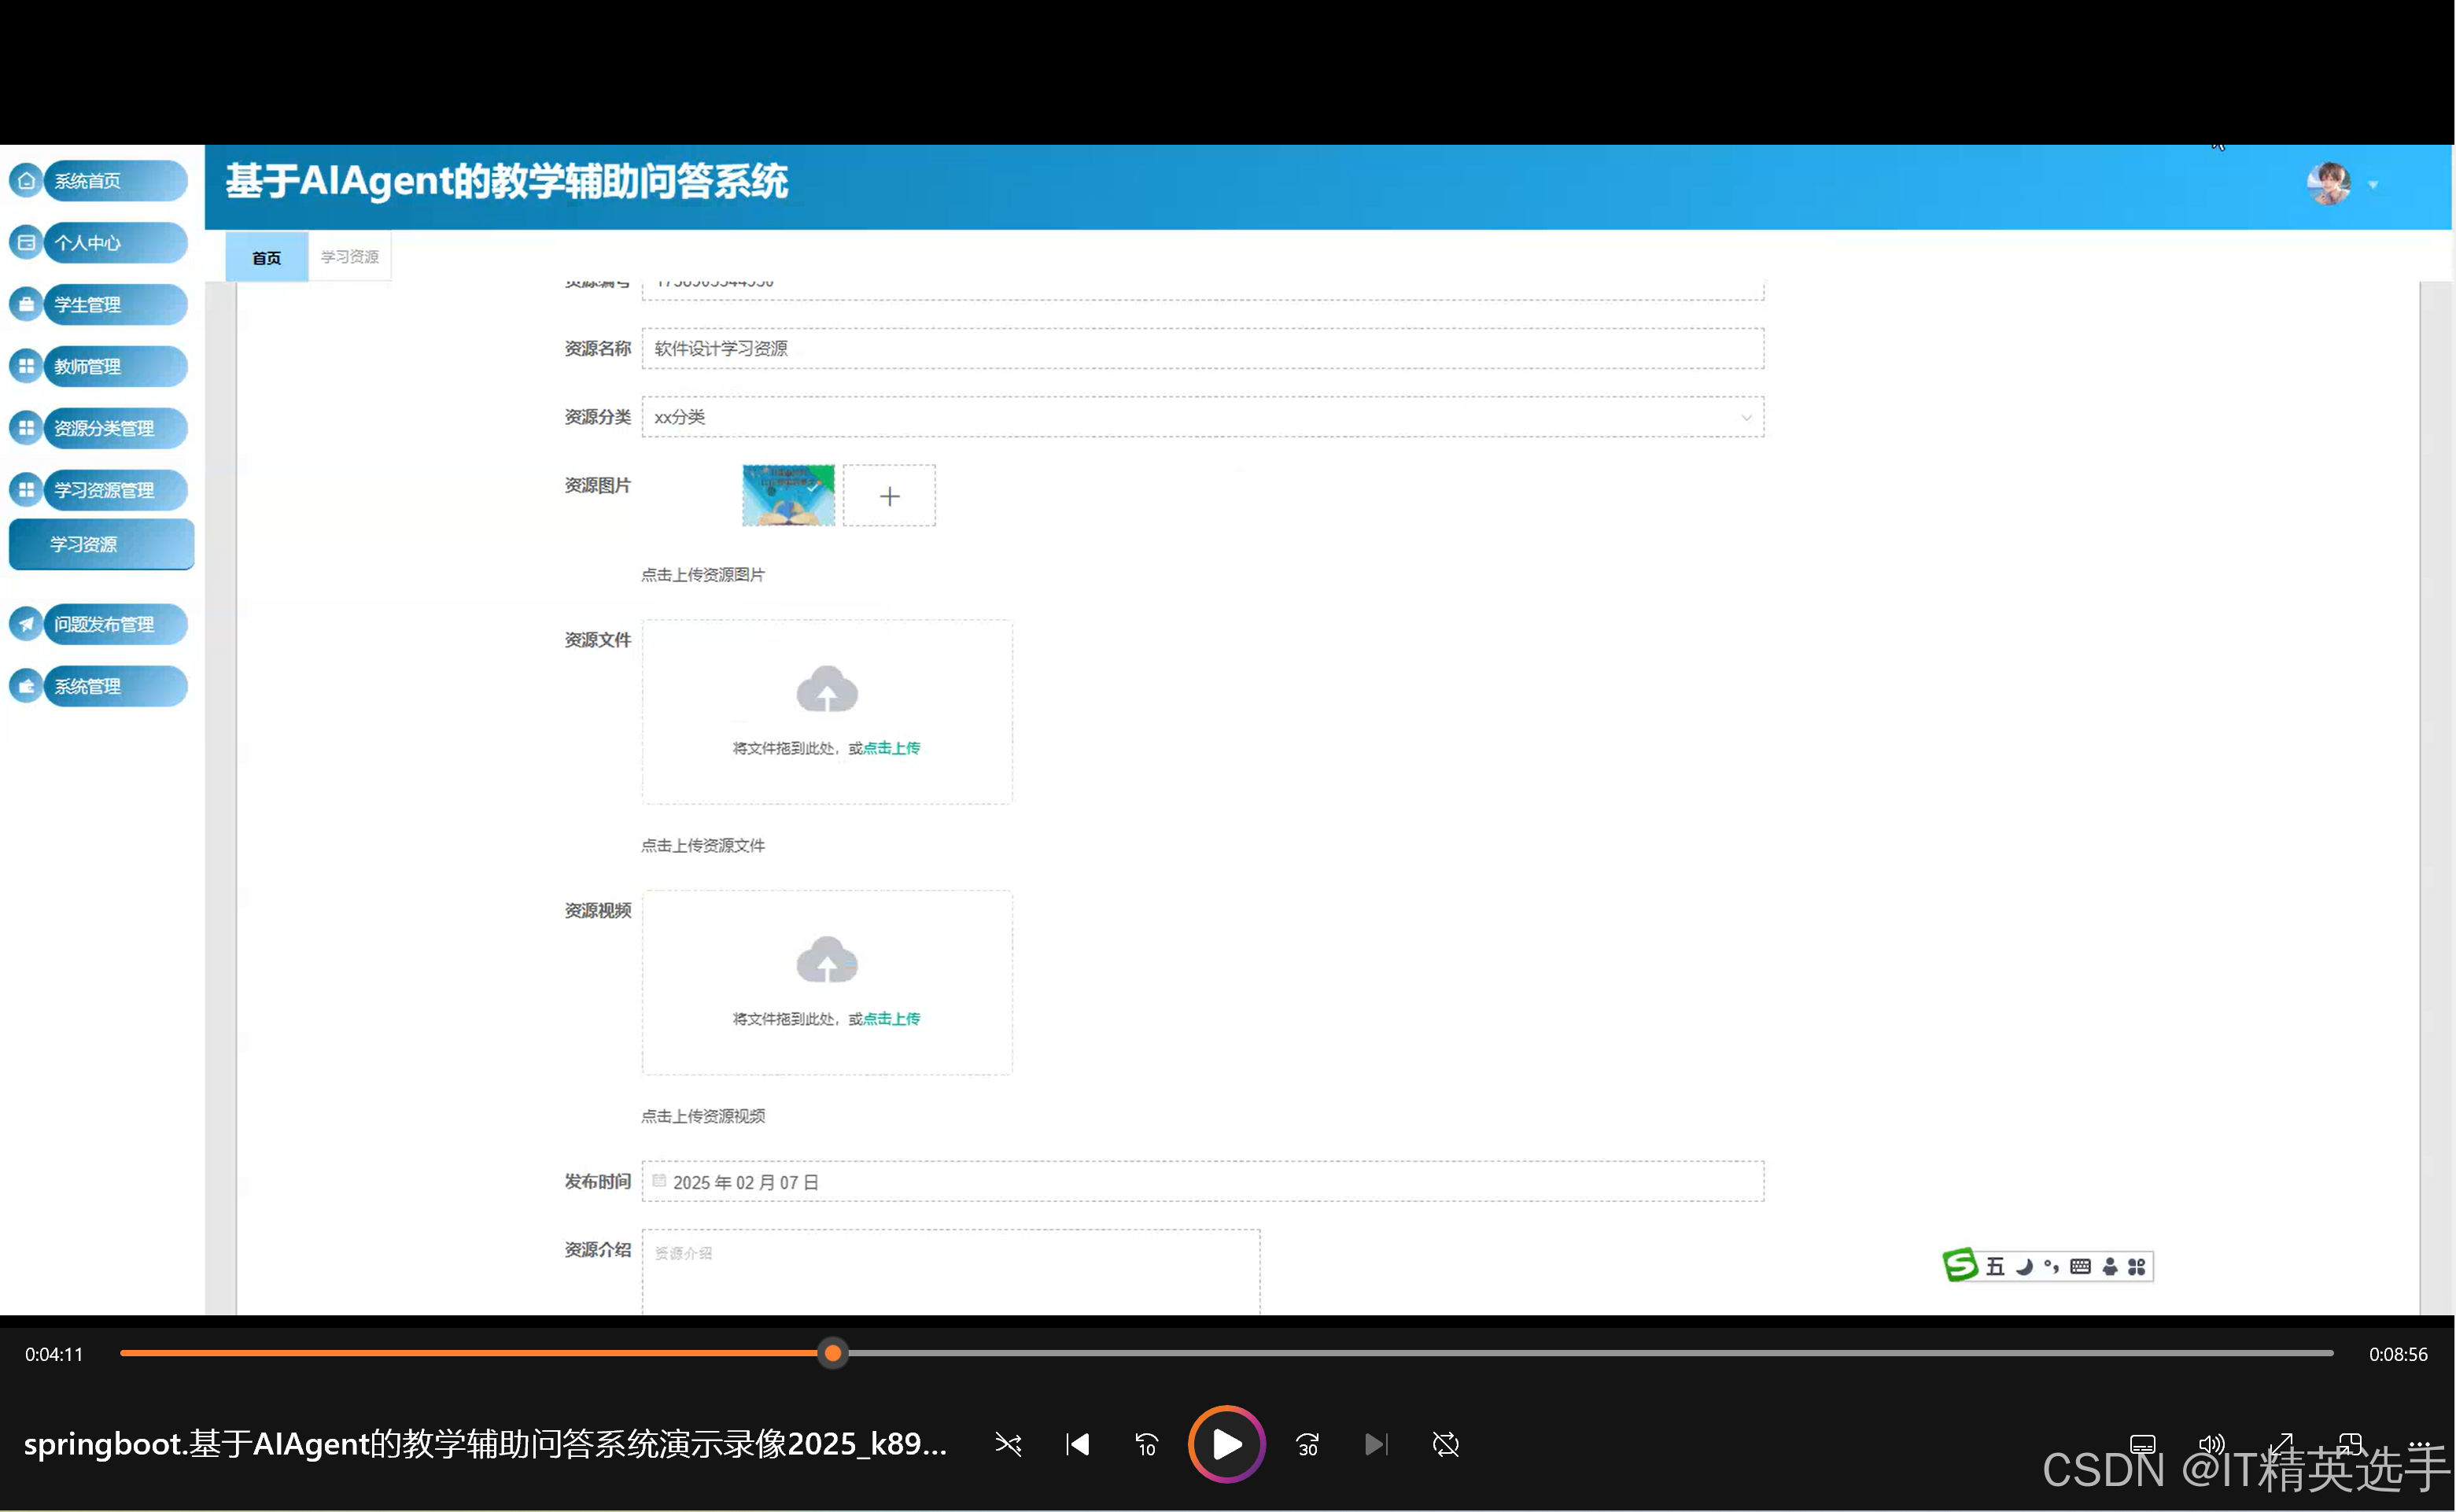Image resolution: width=2456 pixels, height=1512 pixels.
Task: Click the 点击上传资源视频 hint text
Action: click(x=703, y=1117)
